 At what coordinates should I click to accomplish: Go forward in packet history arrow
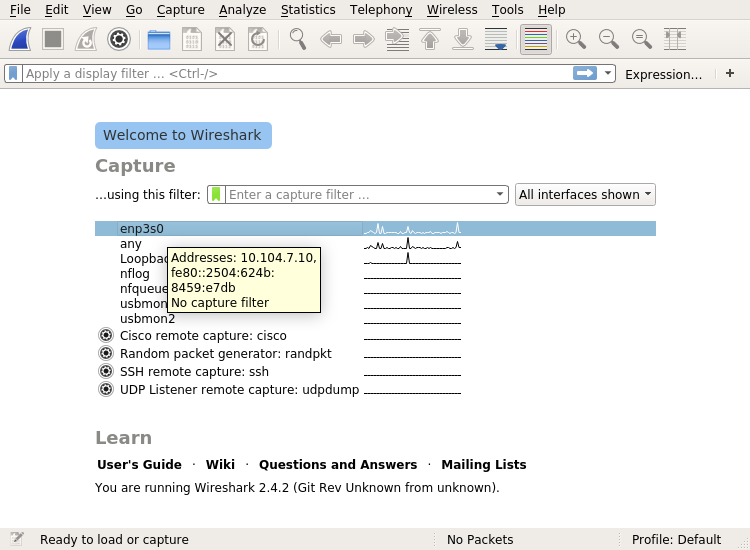[364, 39]
